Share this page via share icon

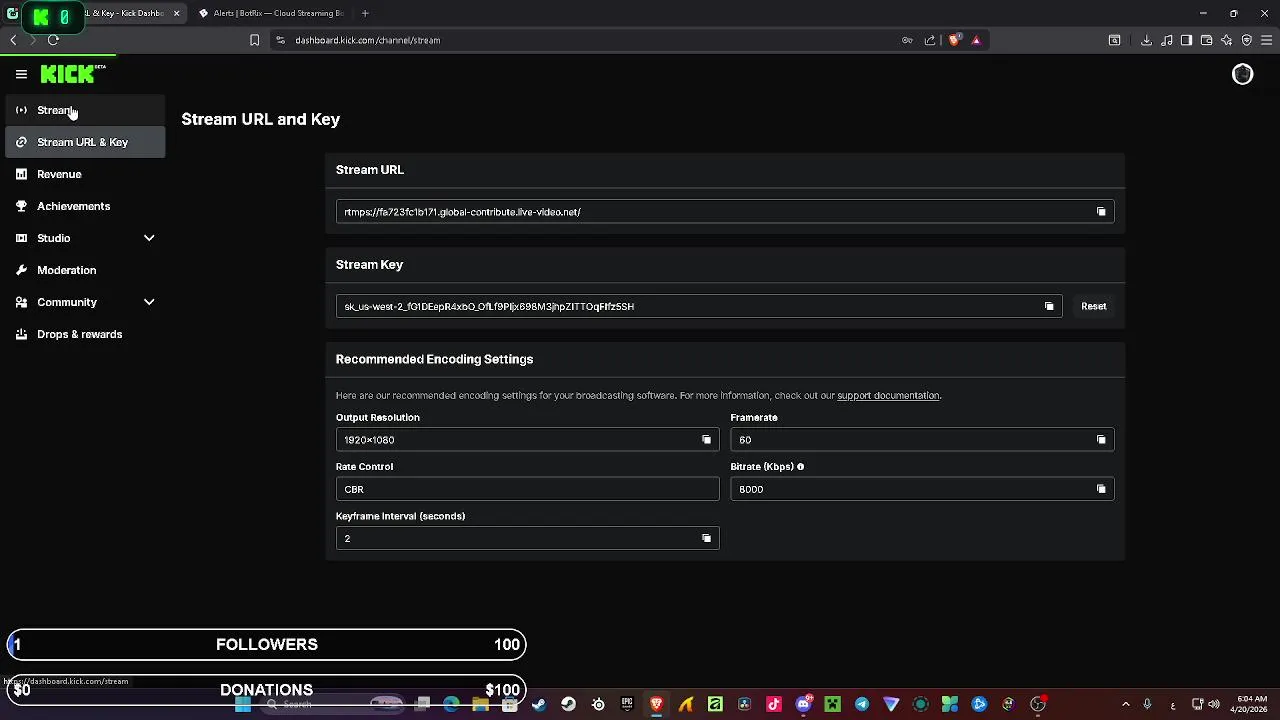(x=930, y=40)
